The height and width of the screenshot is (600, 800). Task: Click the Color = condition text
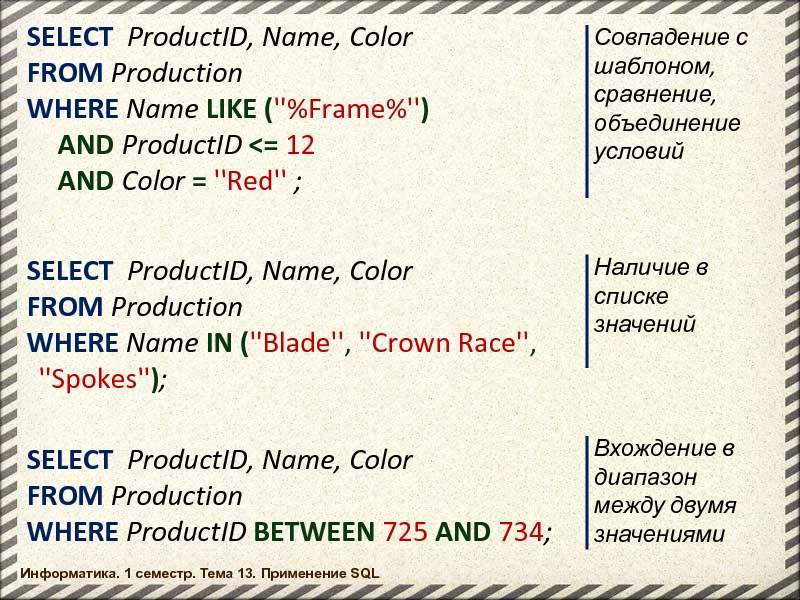coord(164,181)
